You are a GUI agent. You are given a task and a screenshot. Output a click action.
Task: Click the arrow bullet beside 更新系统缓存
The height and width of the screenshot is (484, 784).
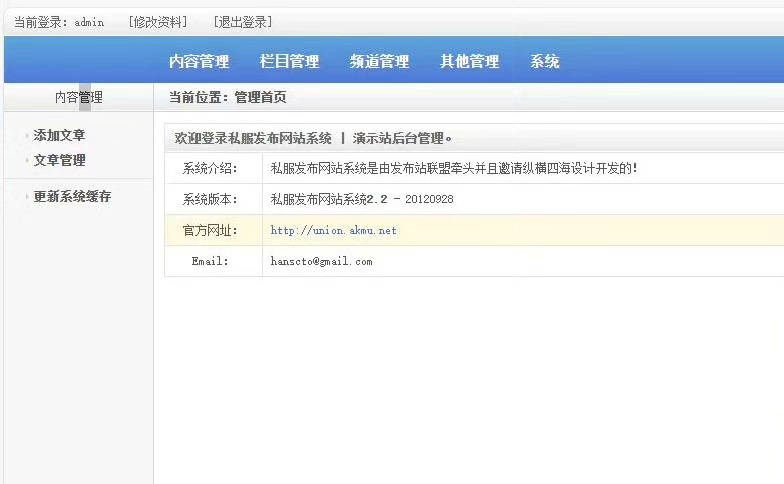click(26, 196)
